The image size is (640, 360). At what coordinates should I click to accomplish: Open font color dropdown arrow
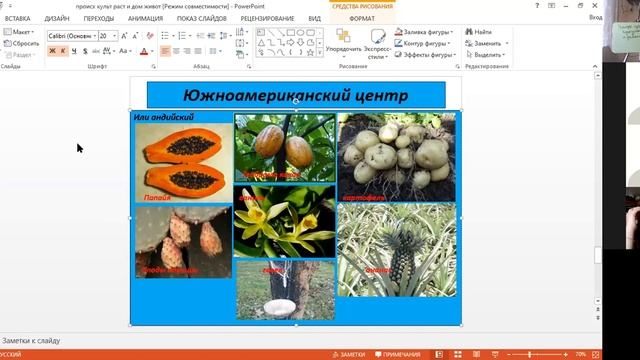pos(152,51)
